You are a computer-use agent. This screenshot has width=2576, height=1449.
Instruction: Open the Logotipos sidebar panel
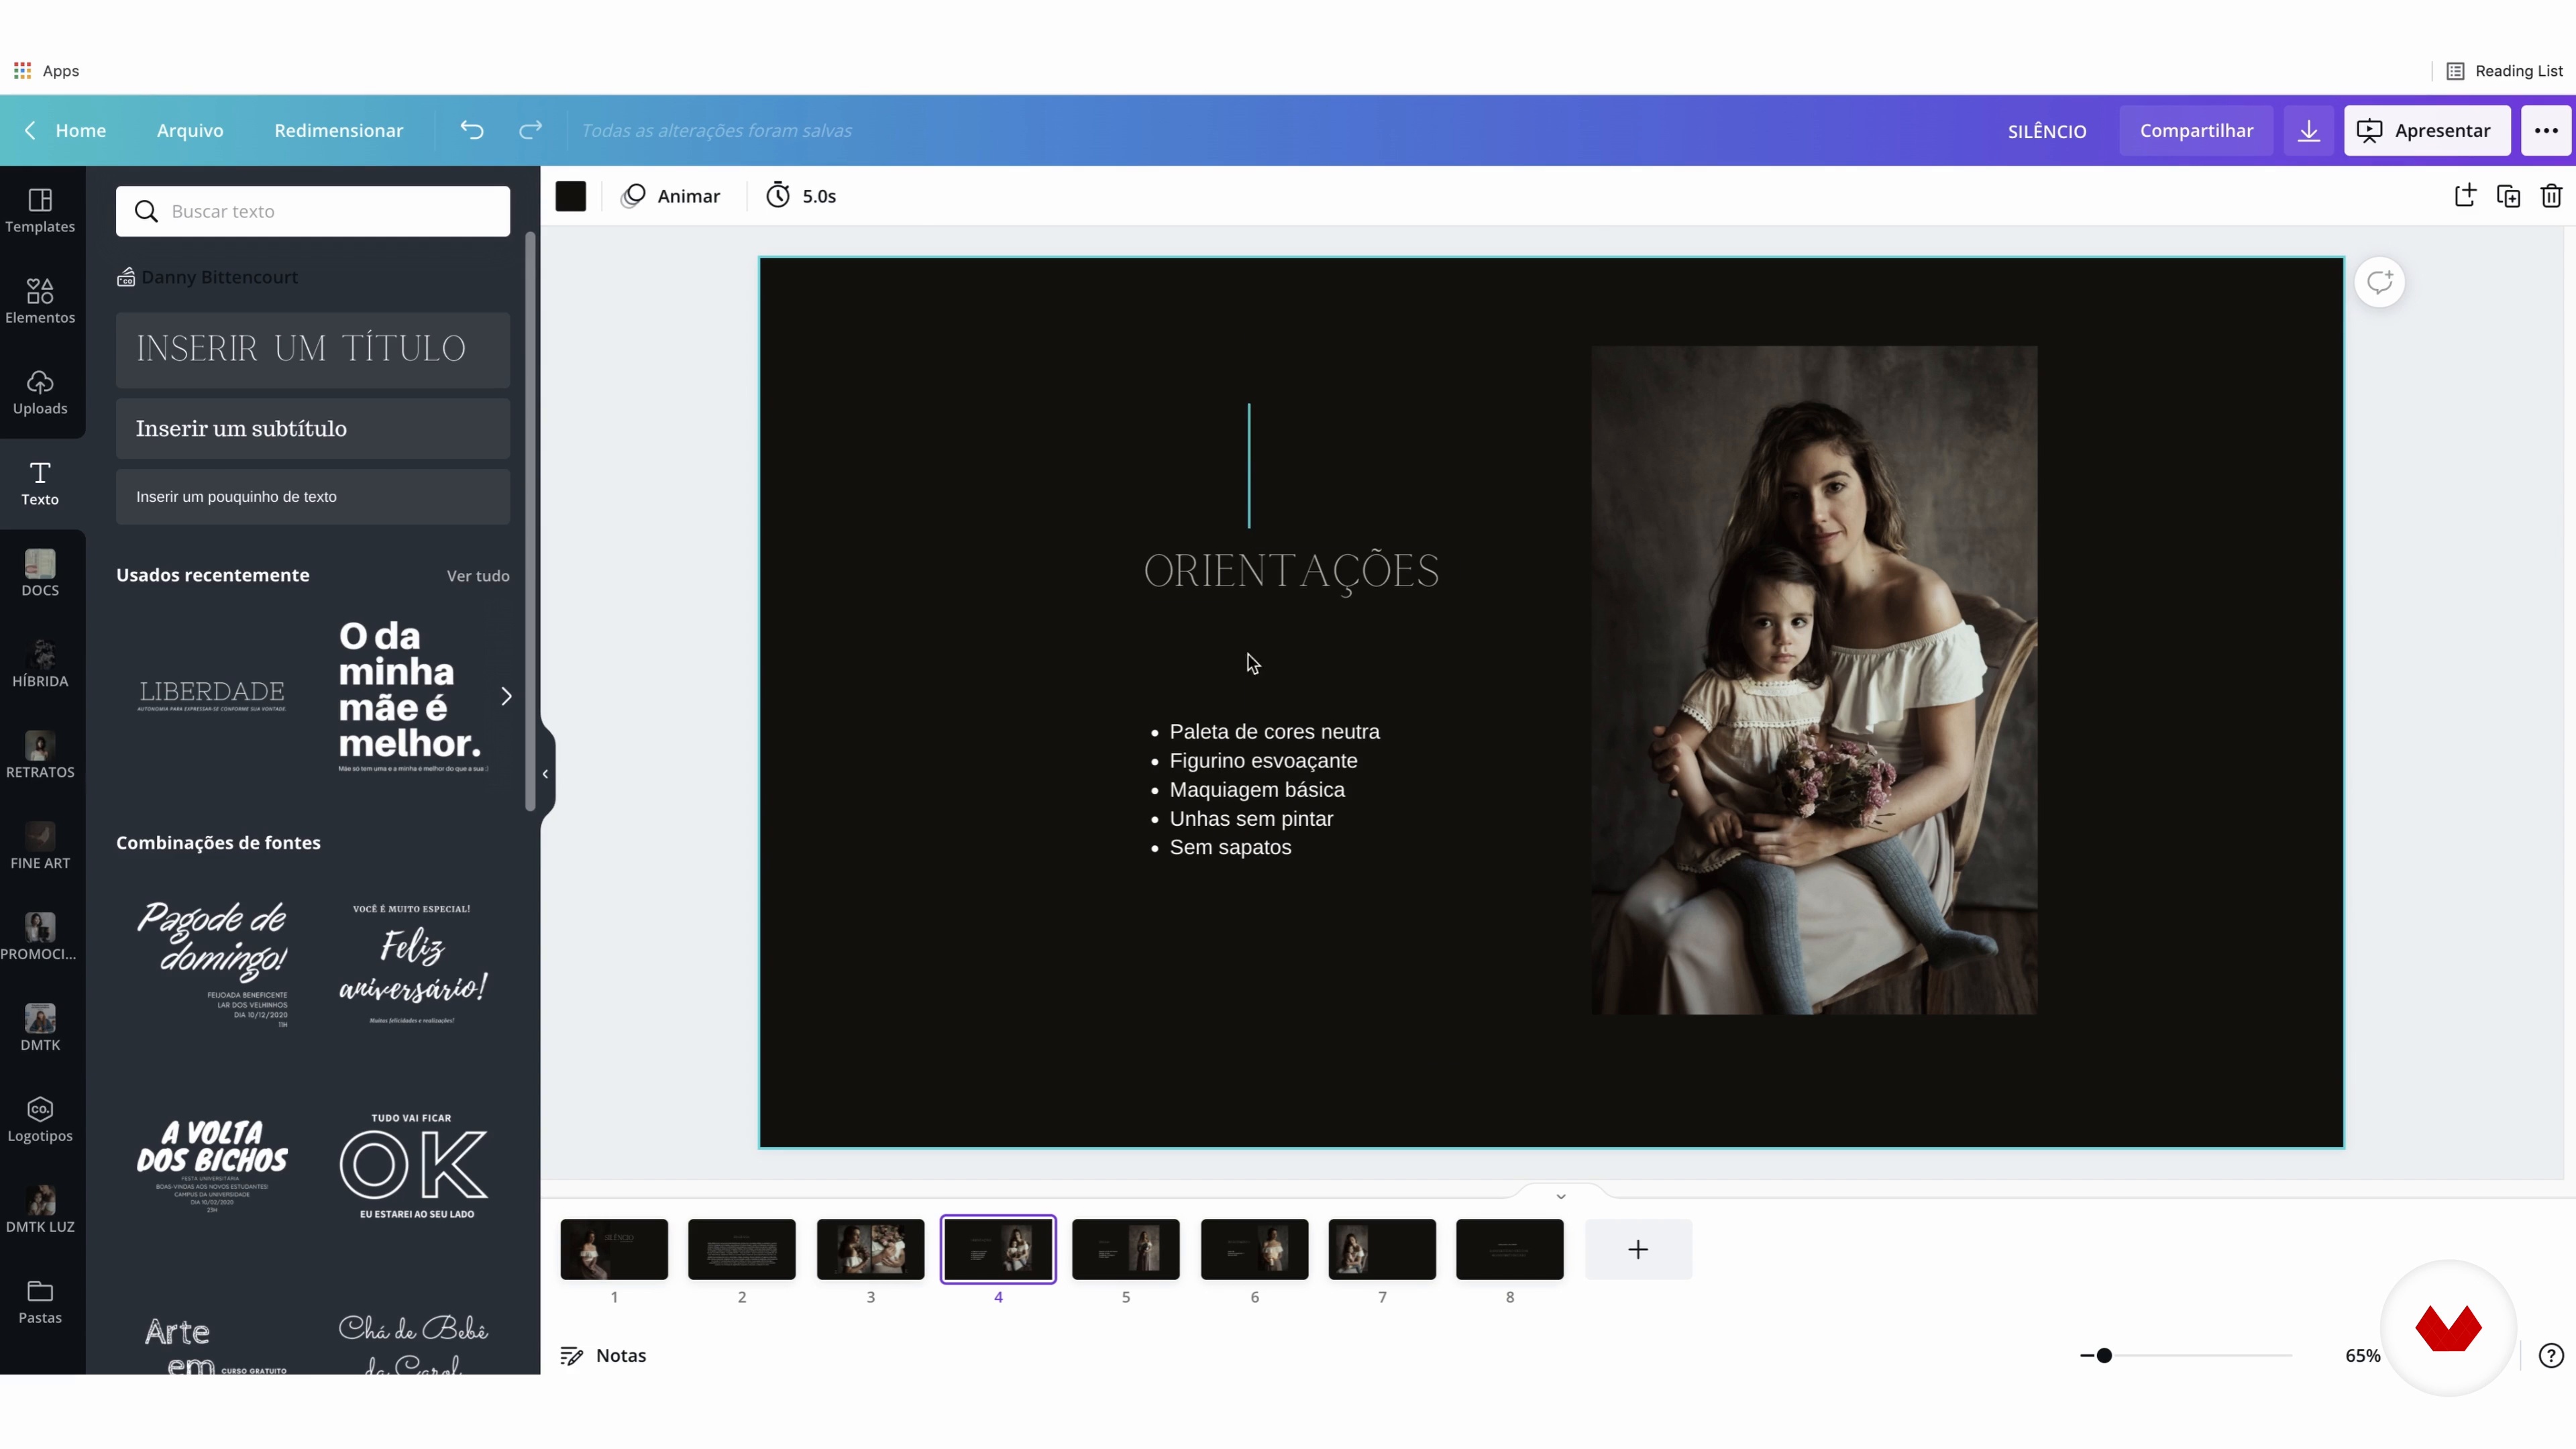click(40, 1120)
